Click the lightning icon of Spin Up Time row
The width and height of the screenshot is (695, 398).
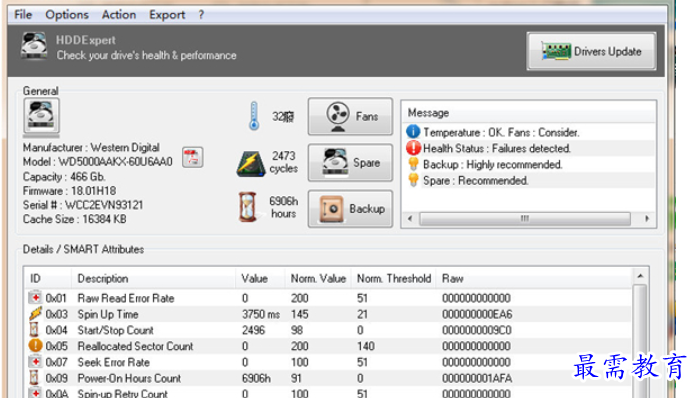tap(35, 313)
